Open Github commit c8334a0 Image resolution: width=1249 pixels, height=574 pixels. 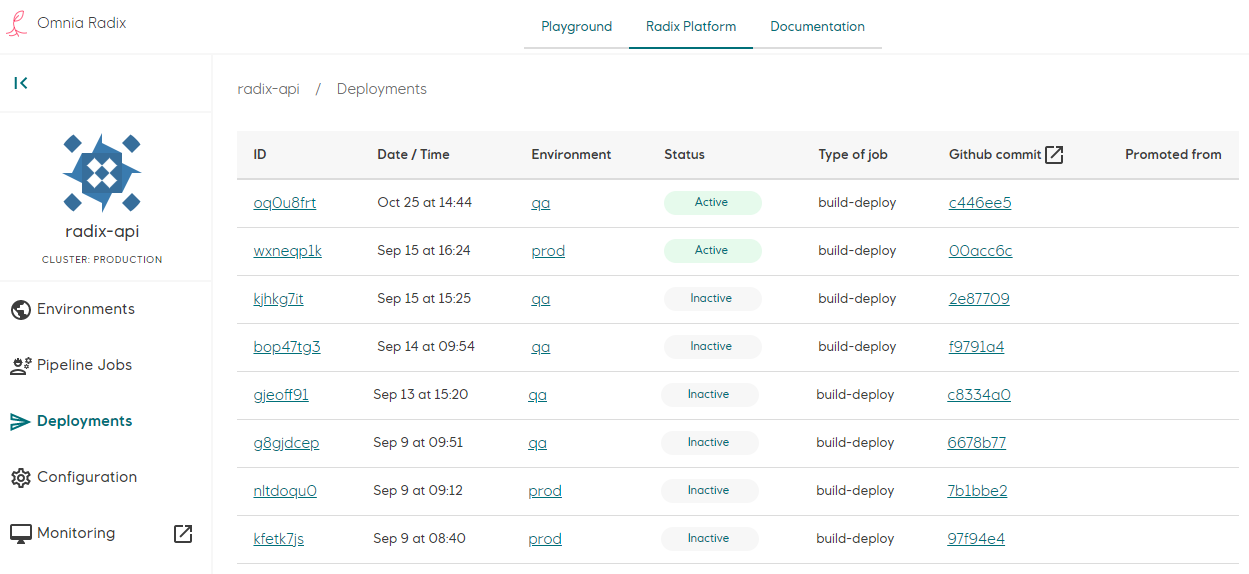[979, 395]
